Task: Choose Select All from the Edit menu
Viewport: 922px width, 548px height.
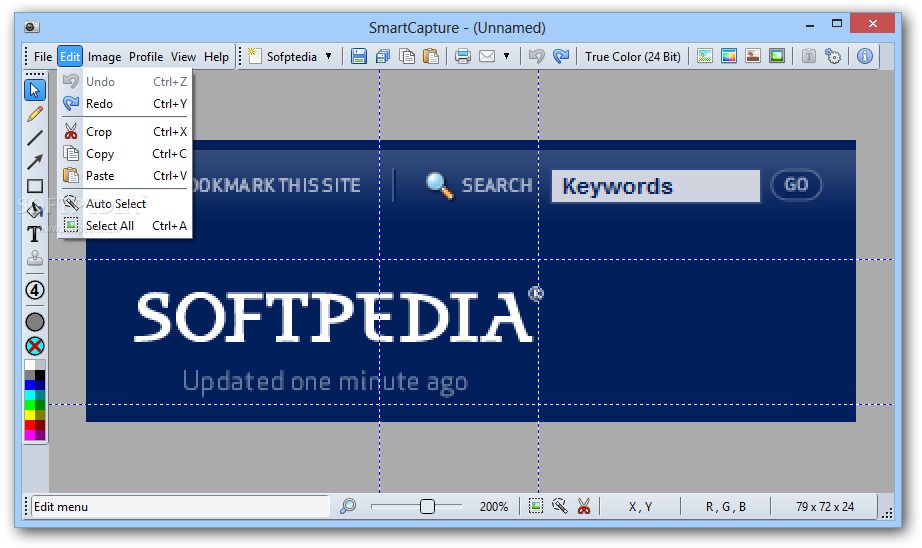Action: [125, 226]
